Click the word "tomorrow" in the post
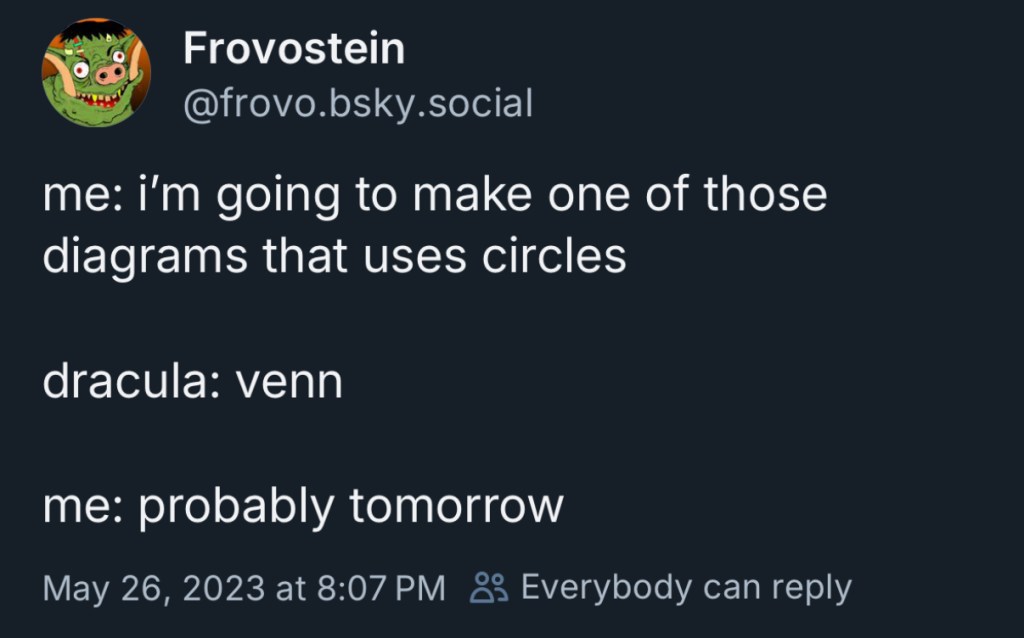1024x638 pixels. [457, 506]
